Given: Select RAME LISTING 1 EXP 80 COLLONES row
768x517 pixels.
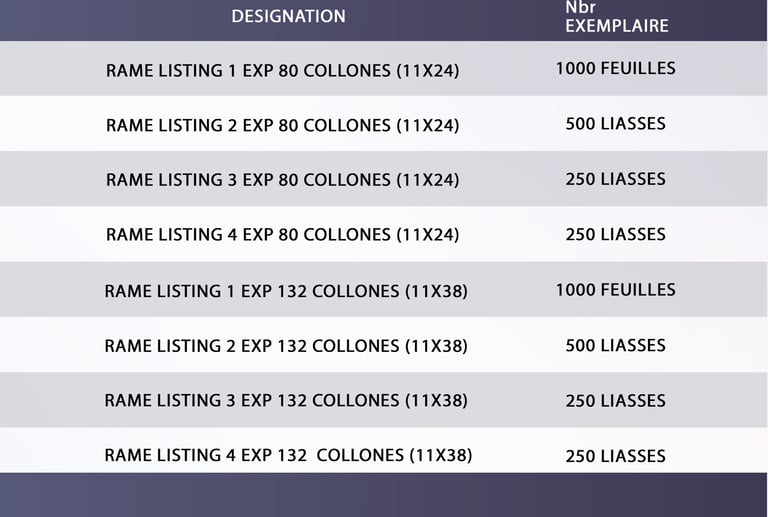Looking at the screenshot, I should pyautogui.click(x=282, y=71).
